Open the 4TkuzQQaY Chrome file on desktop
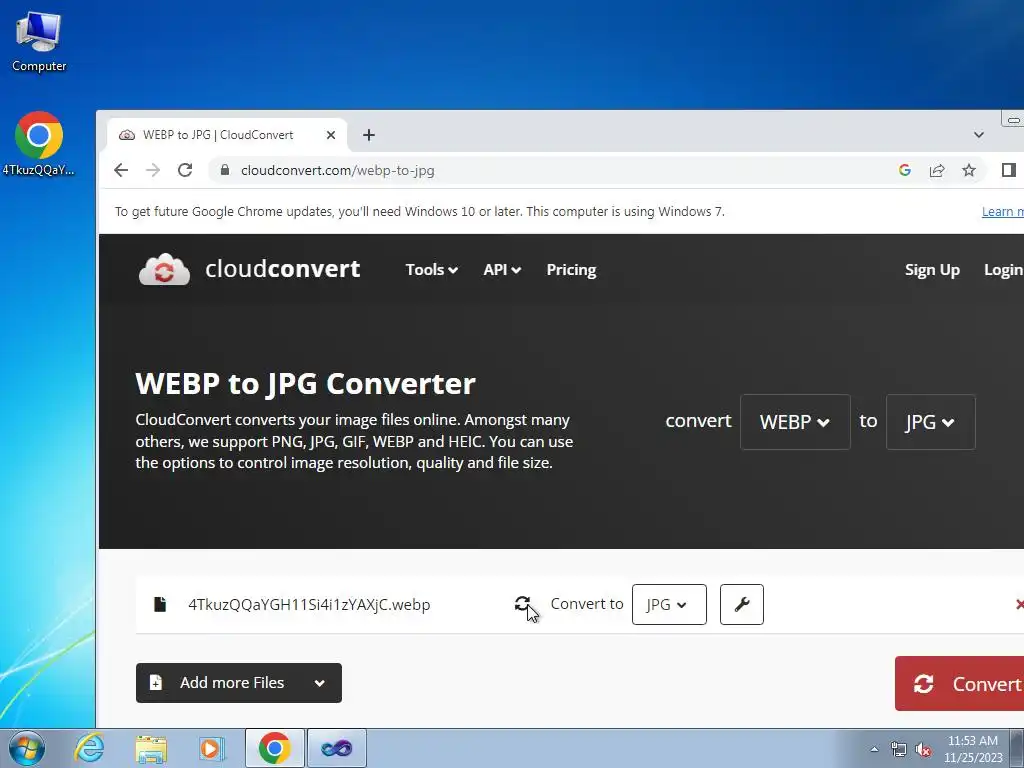Viewport: 1024px width, 768px height. 39,144
